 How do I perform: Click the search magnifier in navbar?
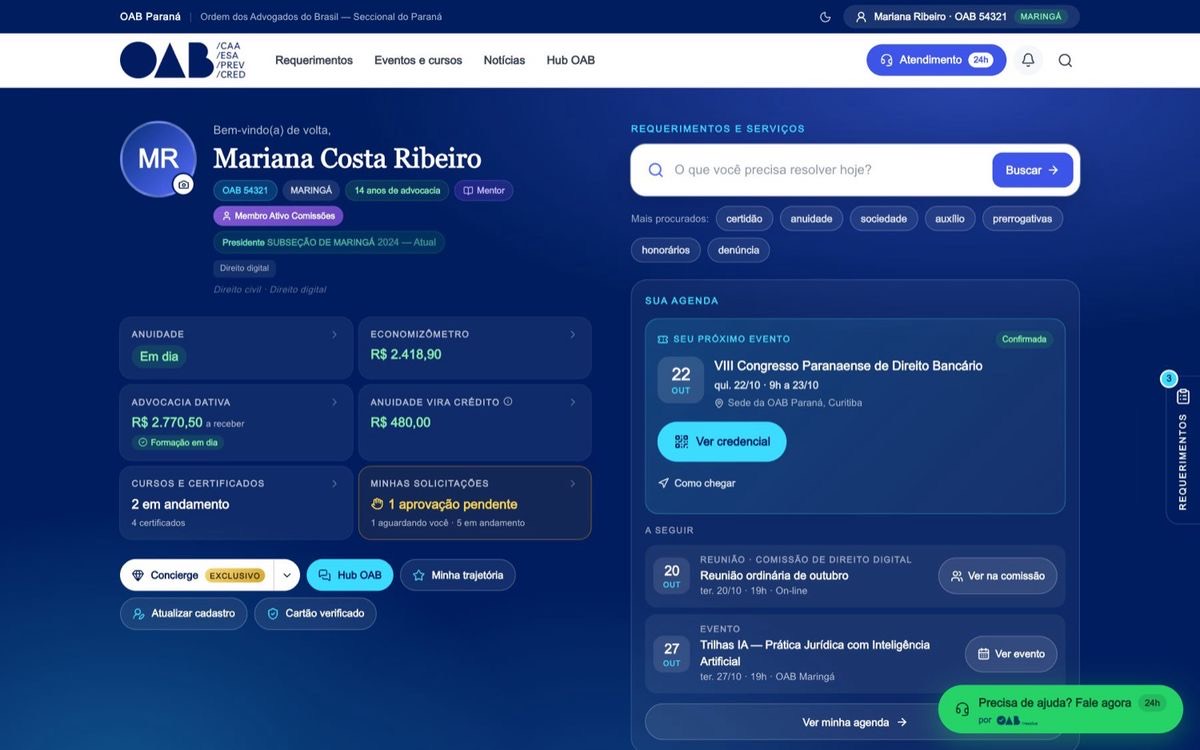pyautogui.click(x=1065, y=60)
